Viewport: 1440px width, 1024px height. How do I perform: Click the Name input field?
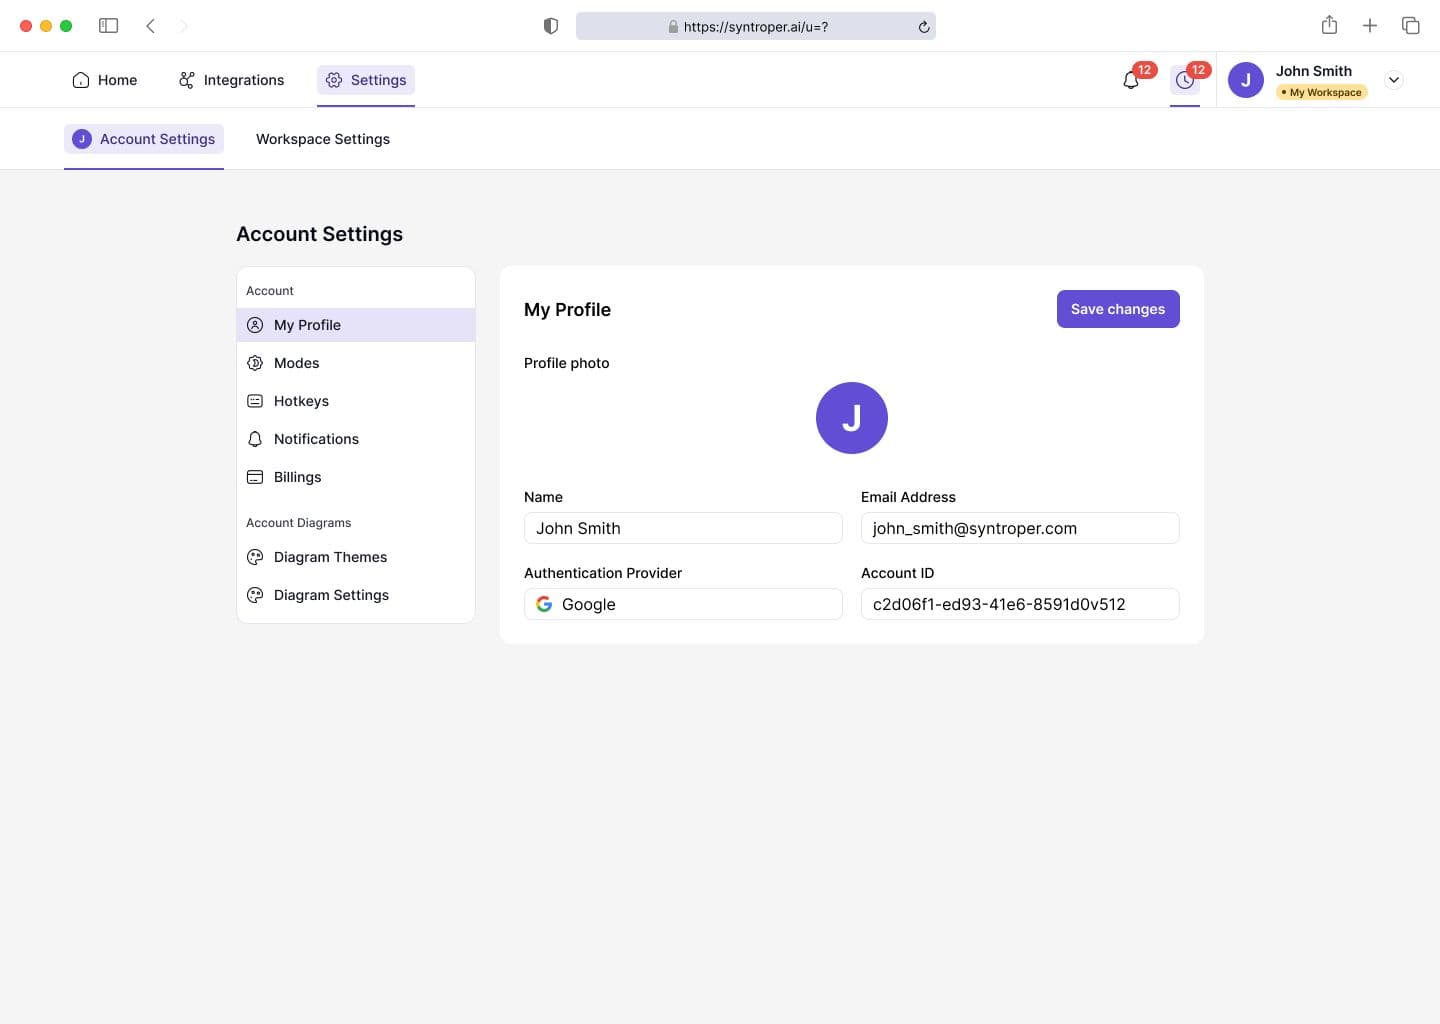pyautogui.click(x=683, y=528)
